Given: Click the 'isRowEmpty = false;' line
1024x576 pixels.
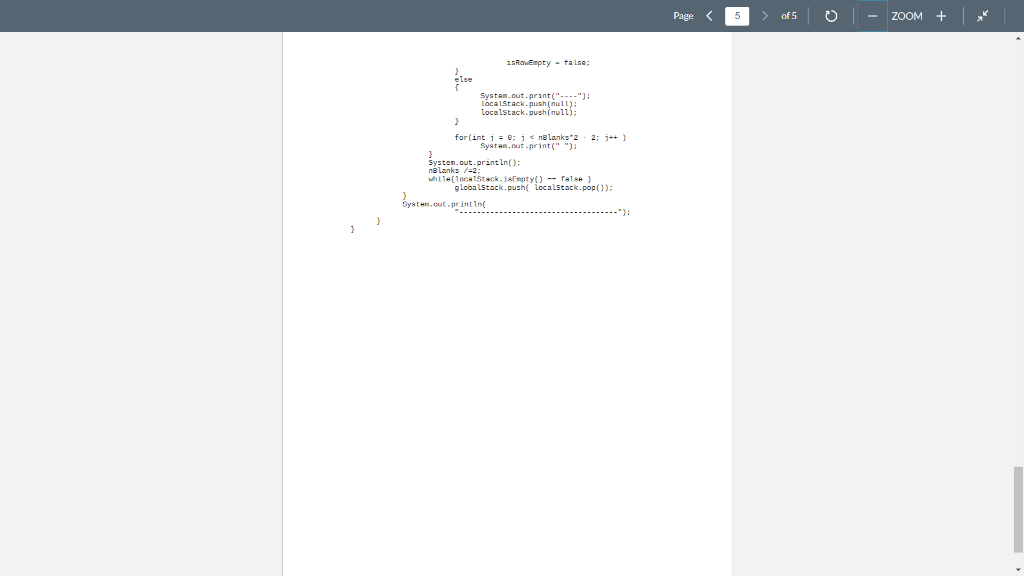Looking at the screenshot, I should 548,63.
